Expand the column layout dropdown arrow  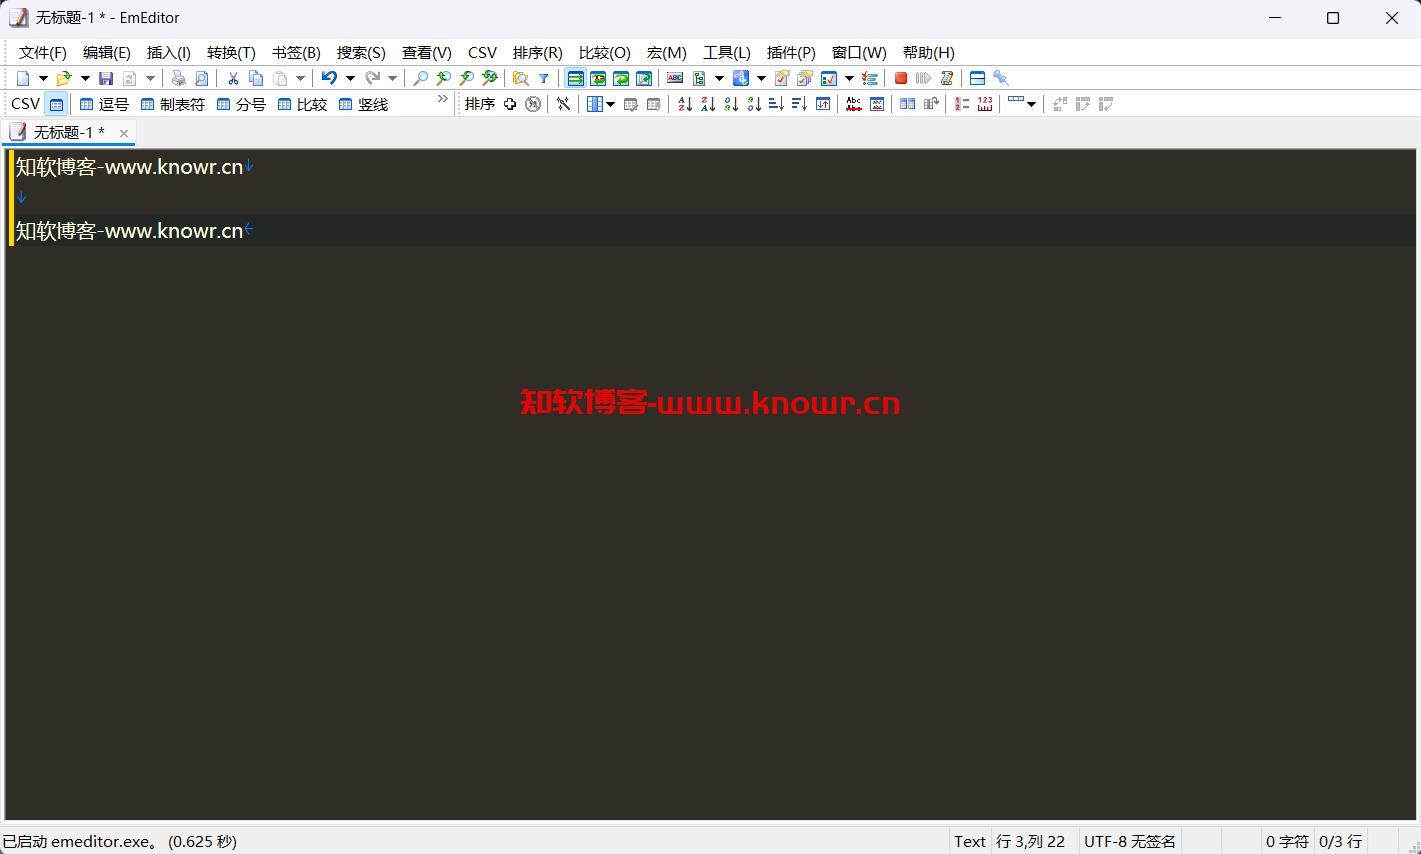pos(611,104)
